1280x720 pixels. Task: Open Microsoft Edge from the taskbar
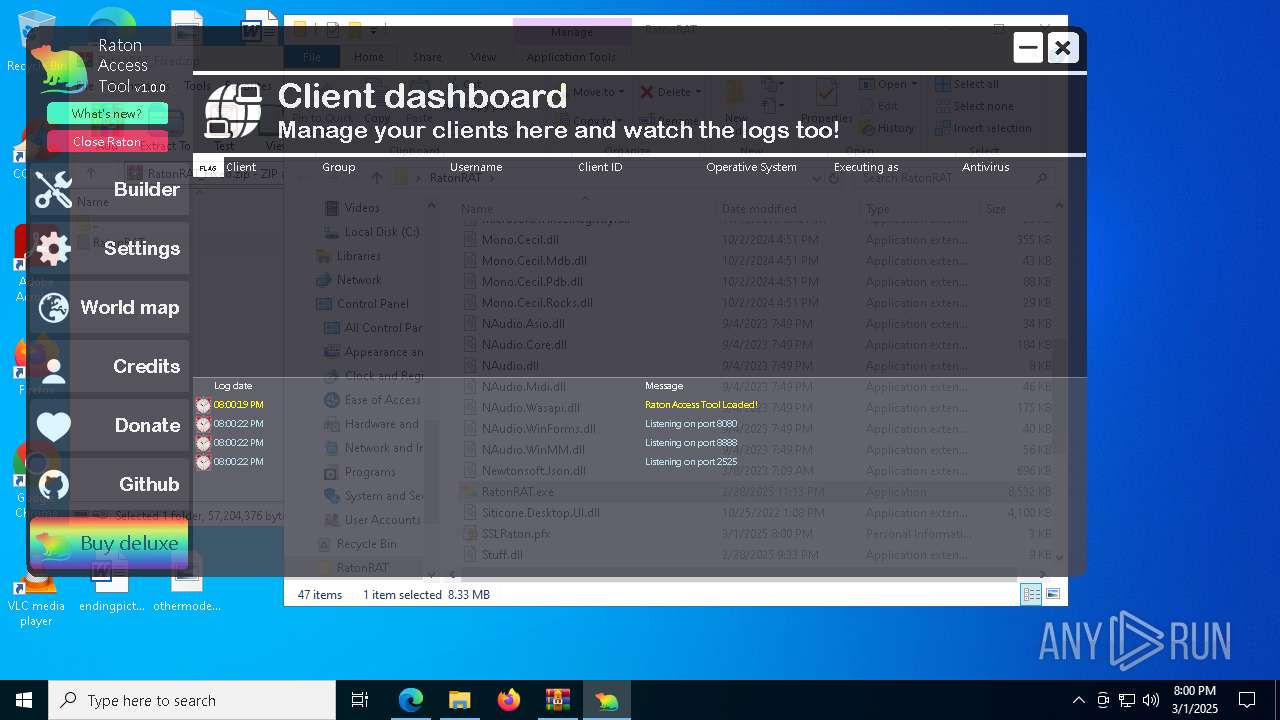(x=411, y=700)
